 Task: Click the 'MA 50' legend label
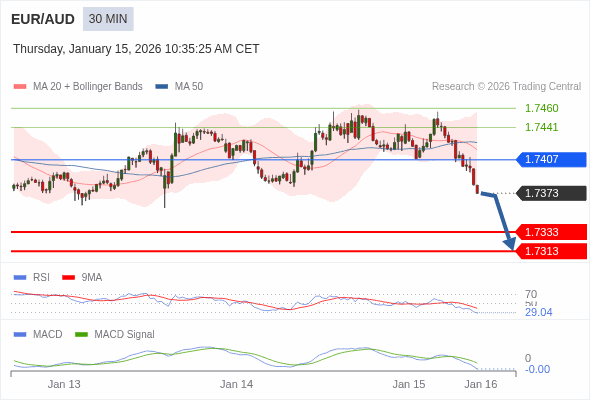[x=189, y=87]
